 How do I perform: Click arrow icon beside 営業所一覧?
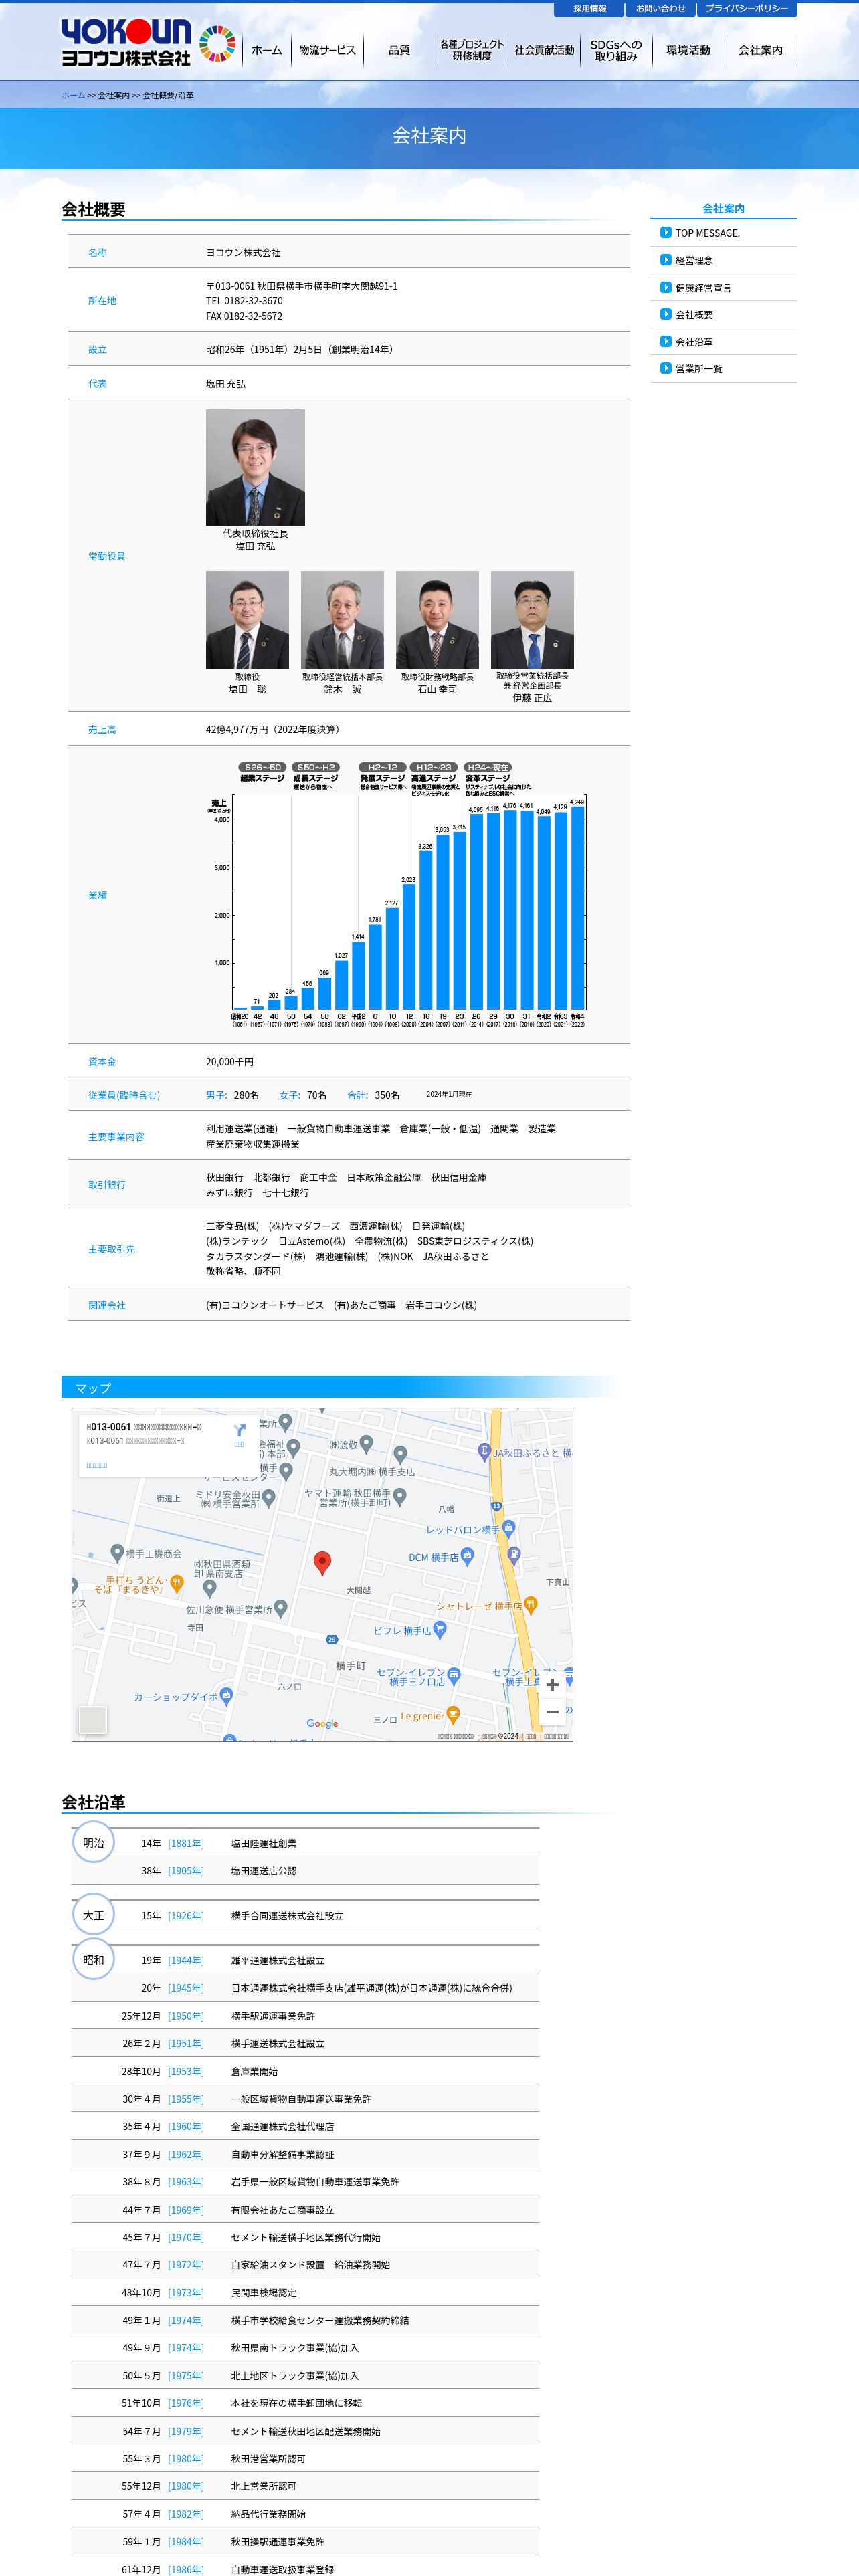pos(665,368)
